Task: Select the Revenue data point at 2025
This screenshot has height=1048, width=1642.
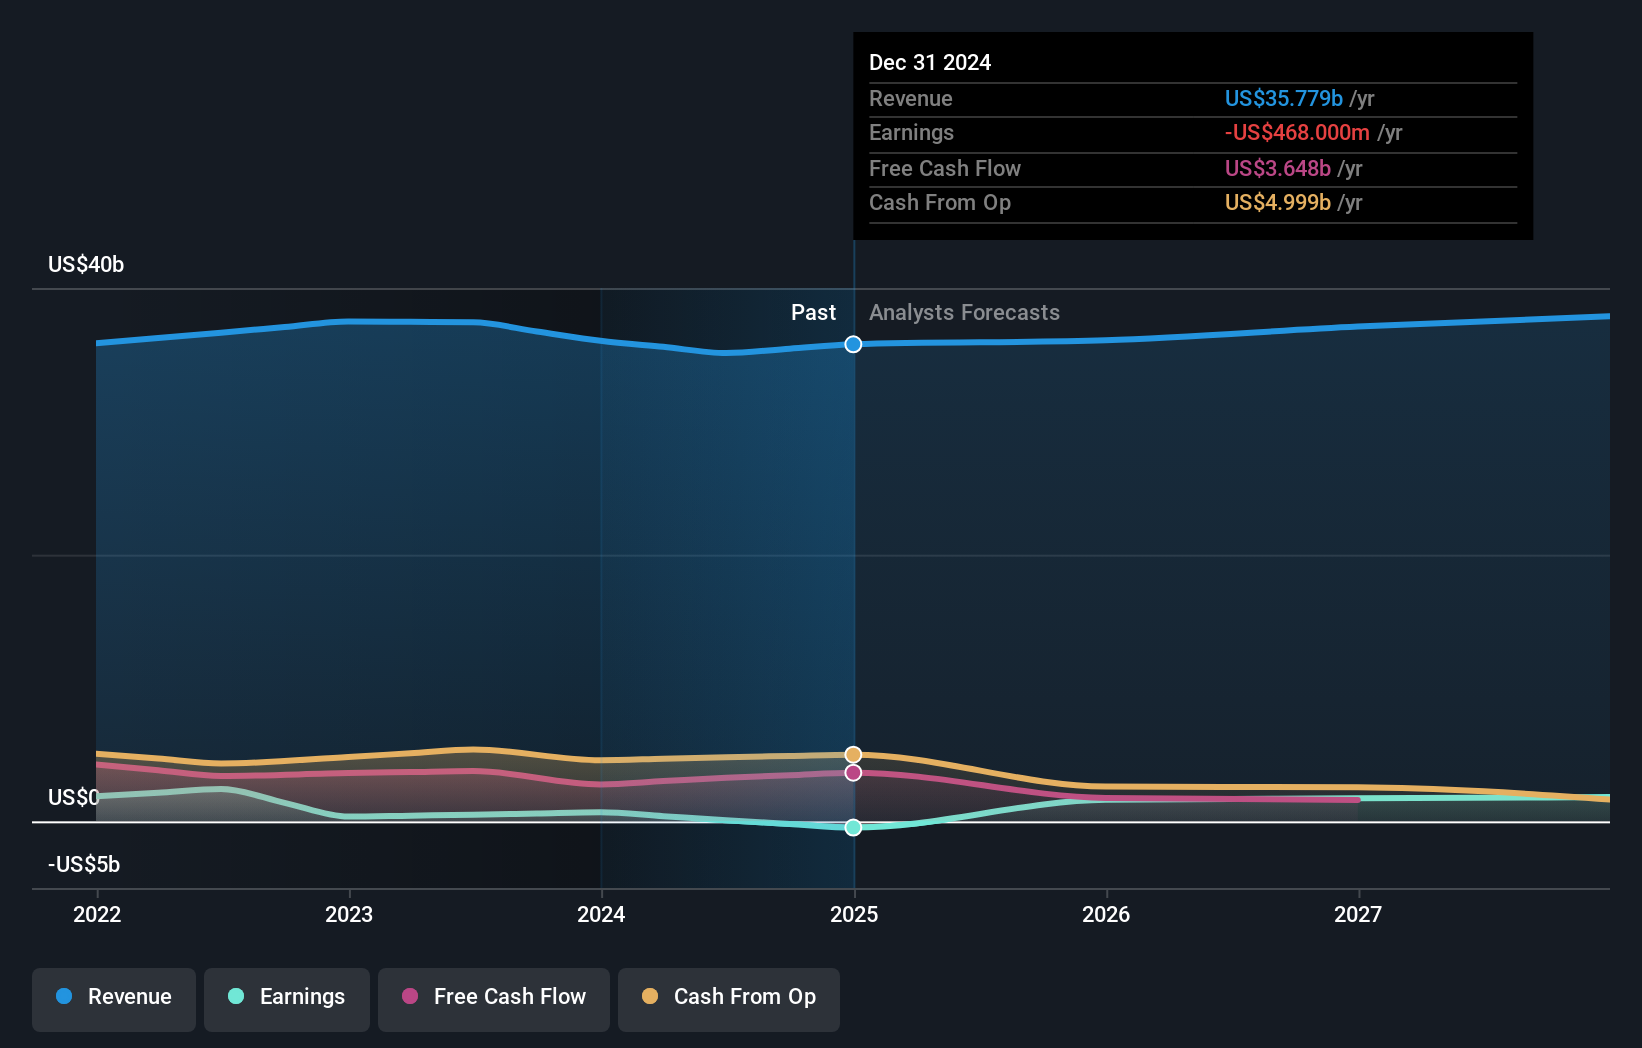Action: pos(853,344)
